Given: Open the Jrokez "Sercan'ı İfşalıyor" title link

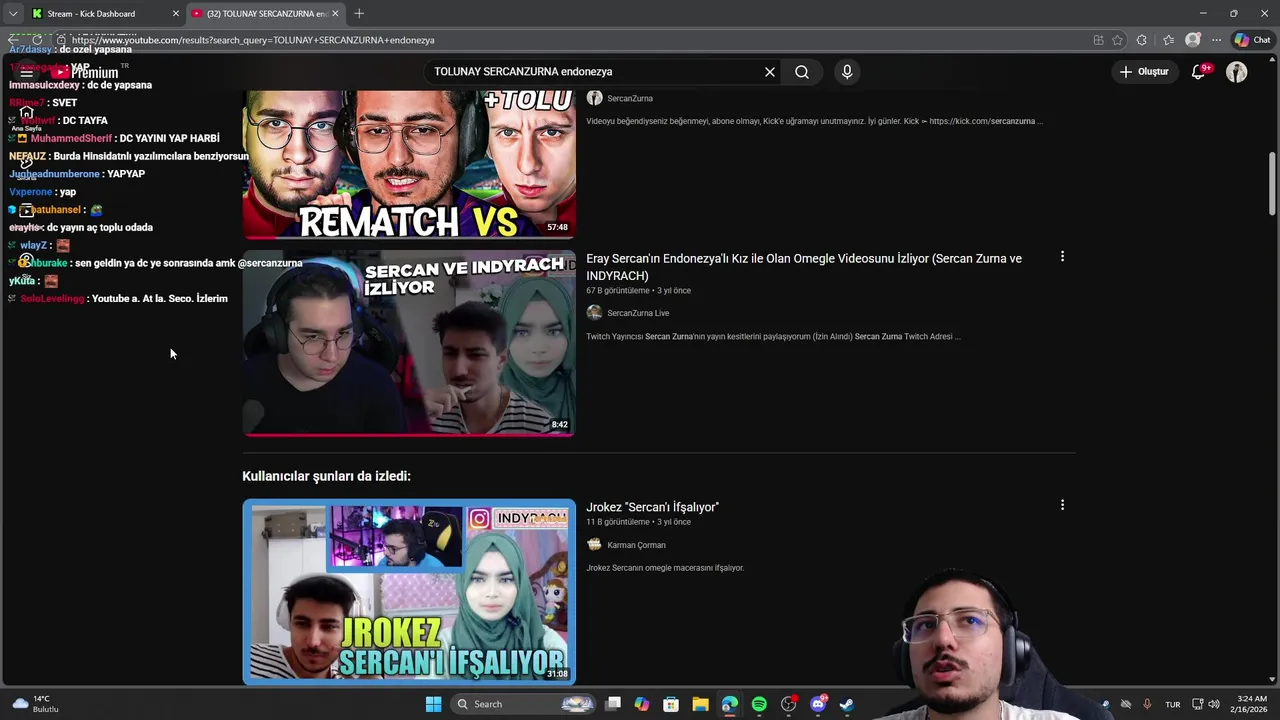Looking at the screenshot, I should [652, 507].
